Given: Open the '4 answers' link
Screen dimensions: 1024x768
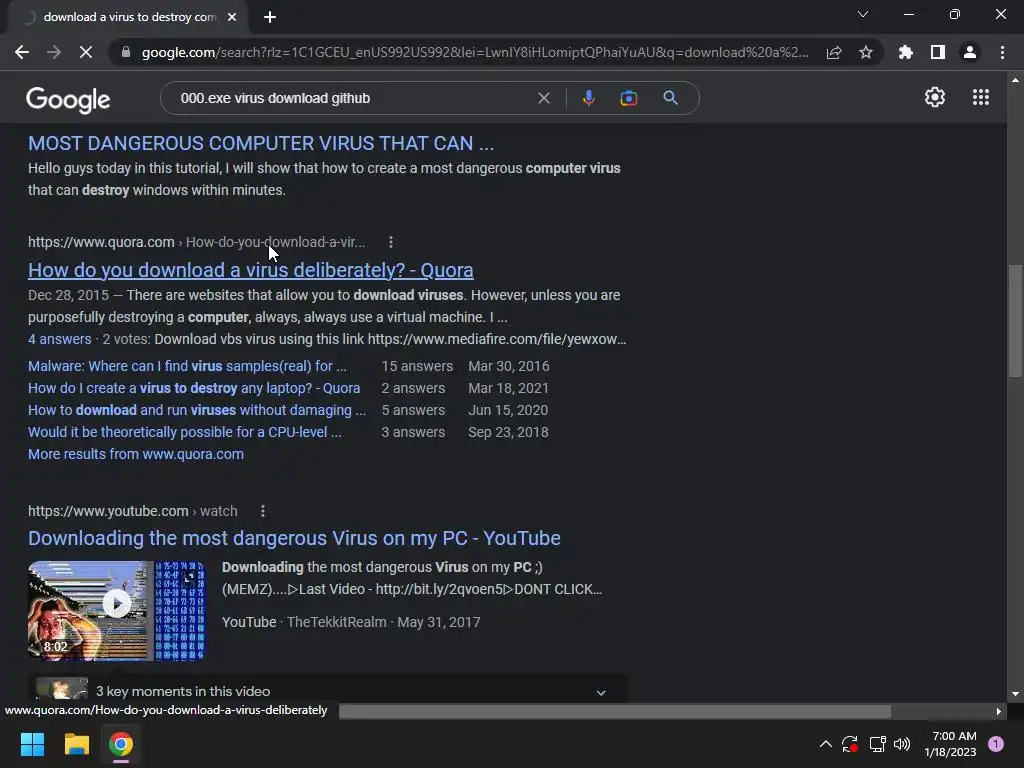Looking at the screenshot, I should 59,339.
